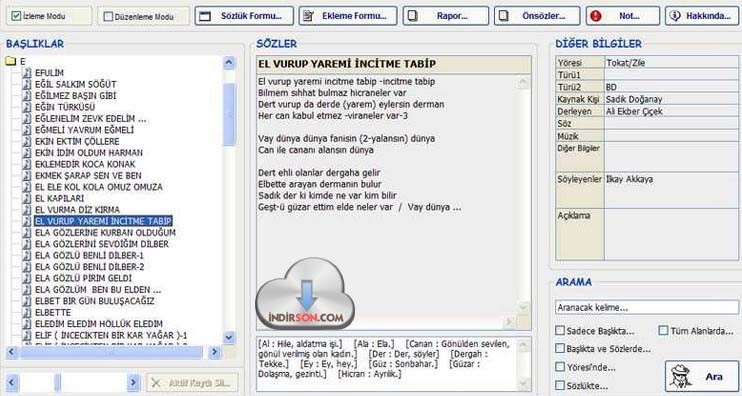Click note icon beside ELA GÖZLERİNE KURBAN OLDUĞUM
Screen dimensions: 742x396
point(27,232)
